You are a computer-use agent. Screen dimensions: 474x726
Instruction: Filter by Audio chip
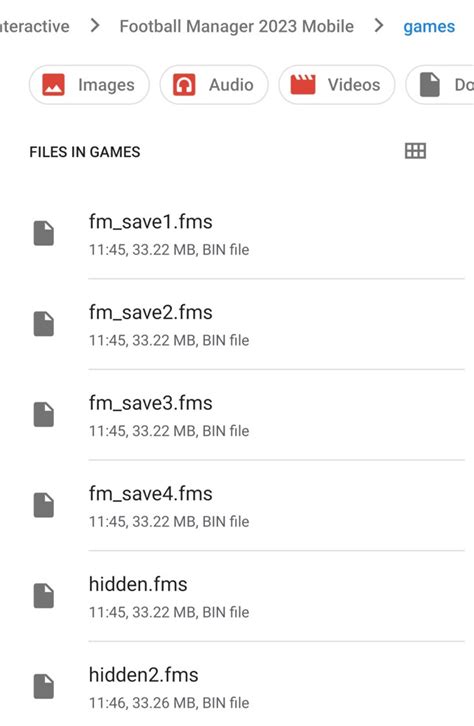[214, 85]
